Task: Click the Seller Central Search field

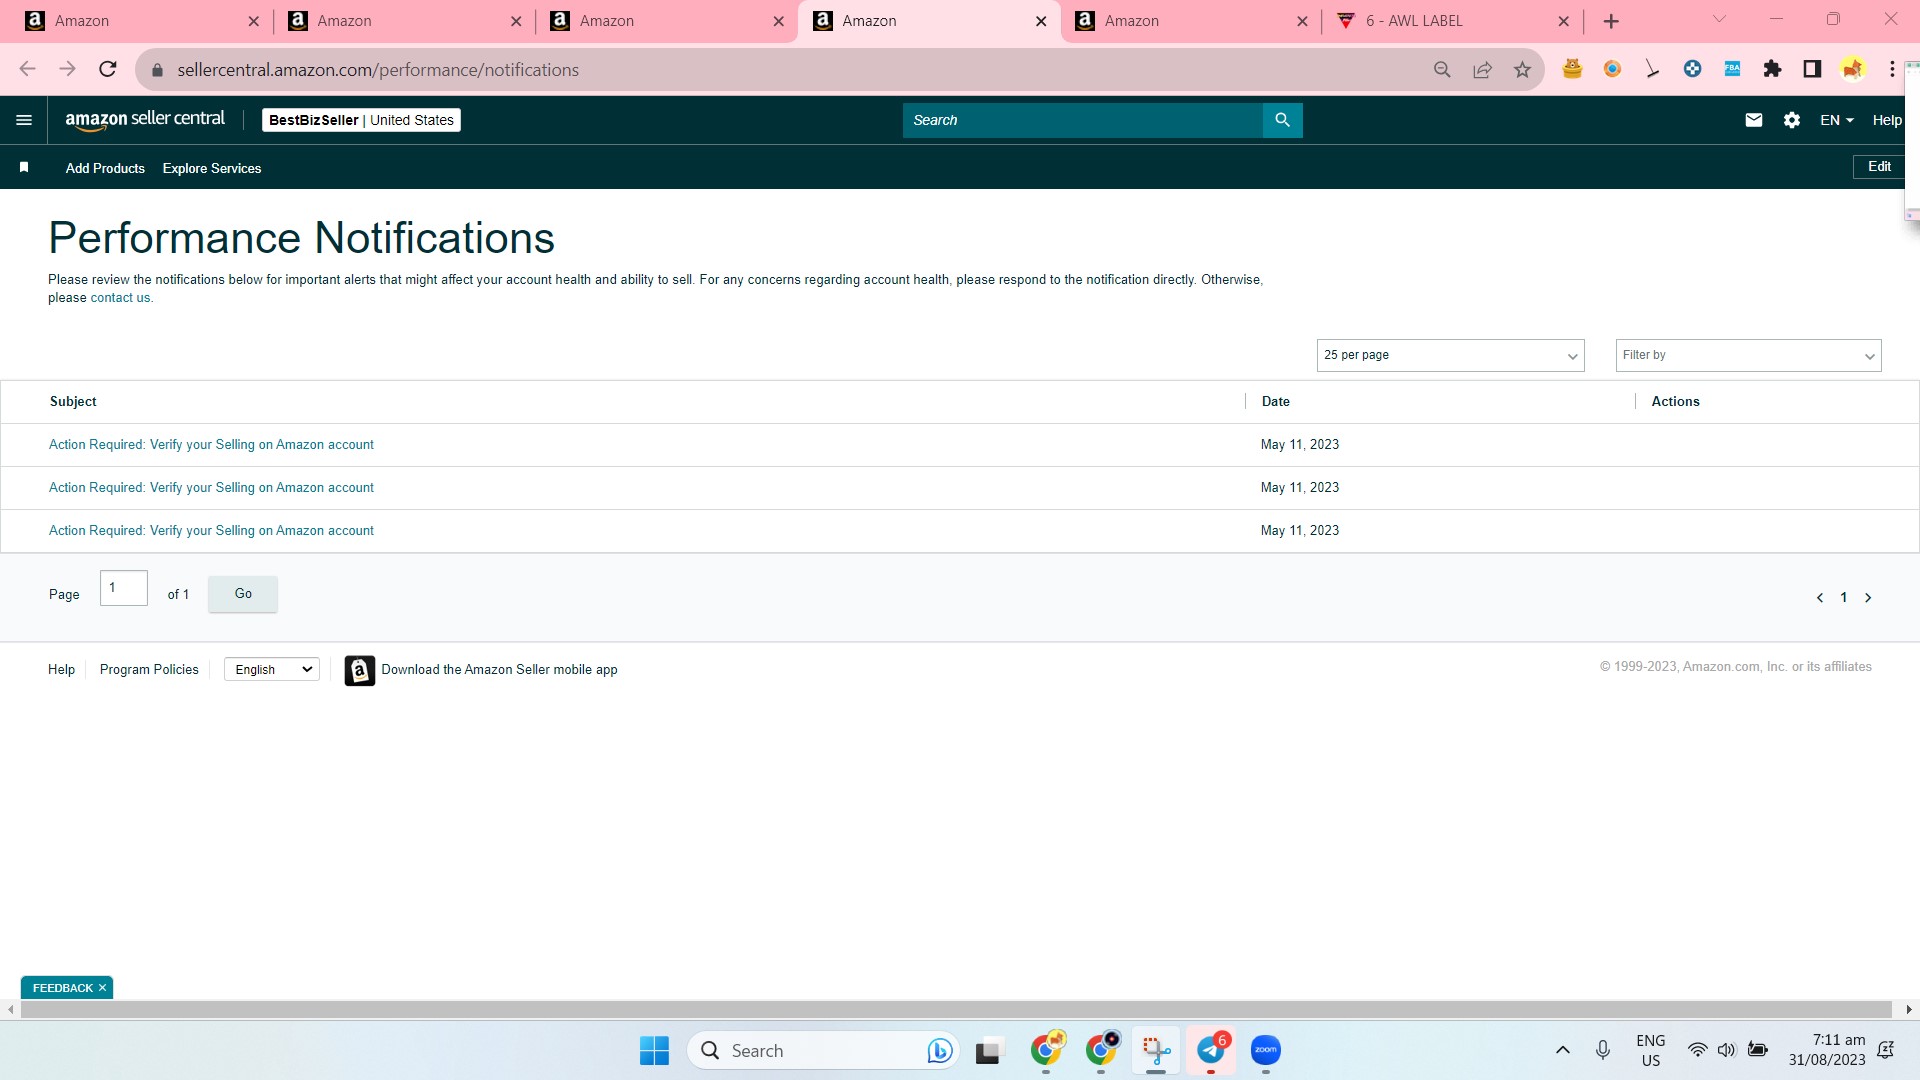Action: pyautogui.click(x=1082, y=120)
